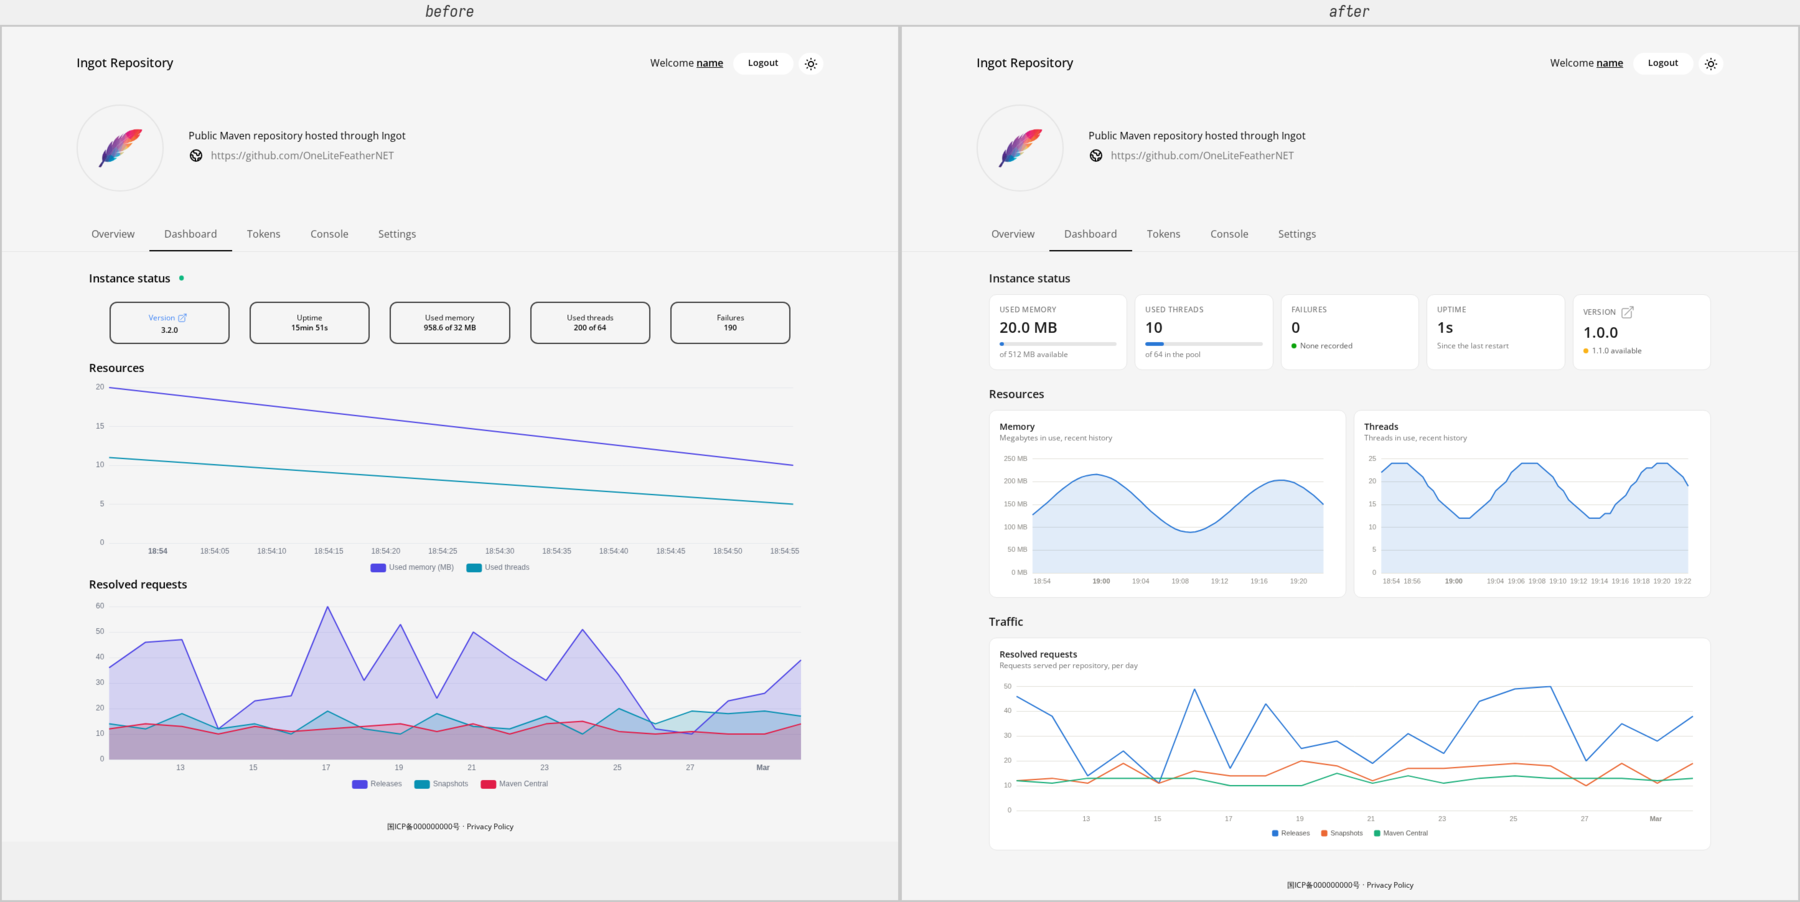Click the UPTIME '1s' value in after panel
The width and height of the screenshot is (1800, 902).
point(1445,328)
